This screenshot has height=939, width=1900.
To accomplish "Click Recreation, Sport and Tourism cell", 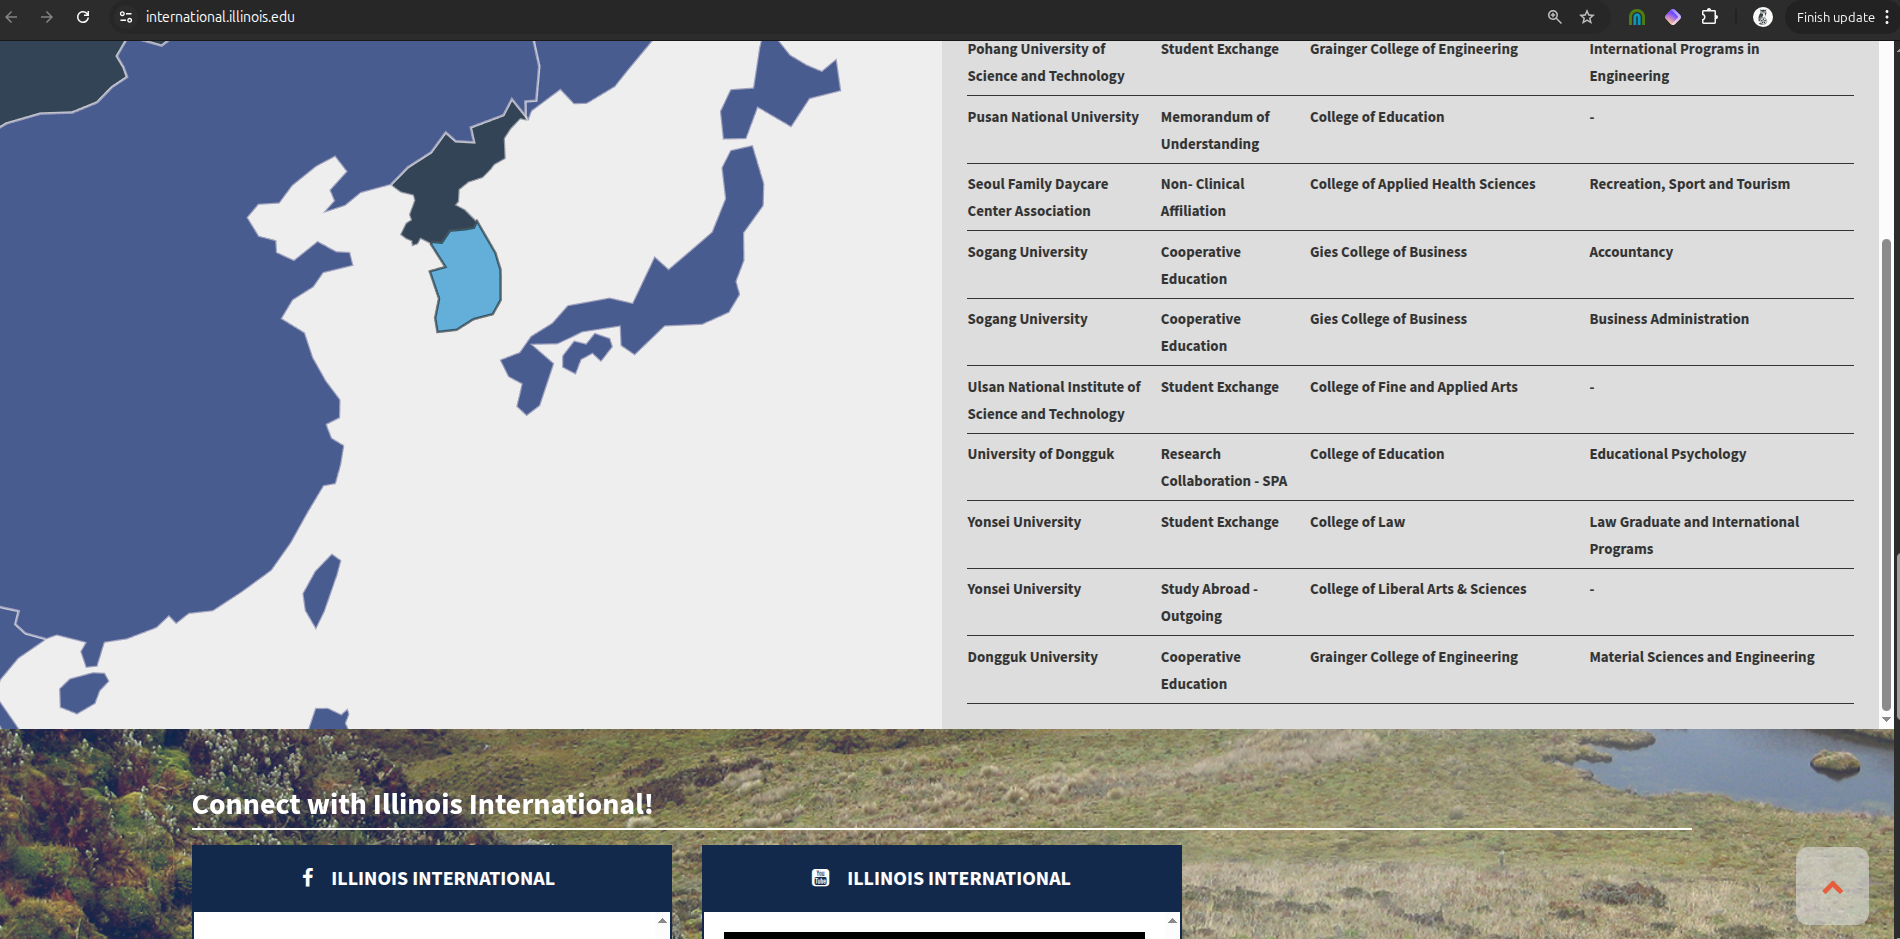I will click(1690, 184).
